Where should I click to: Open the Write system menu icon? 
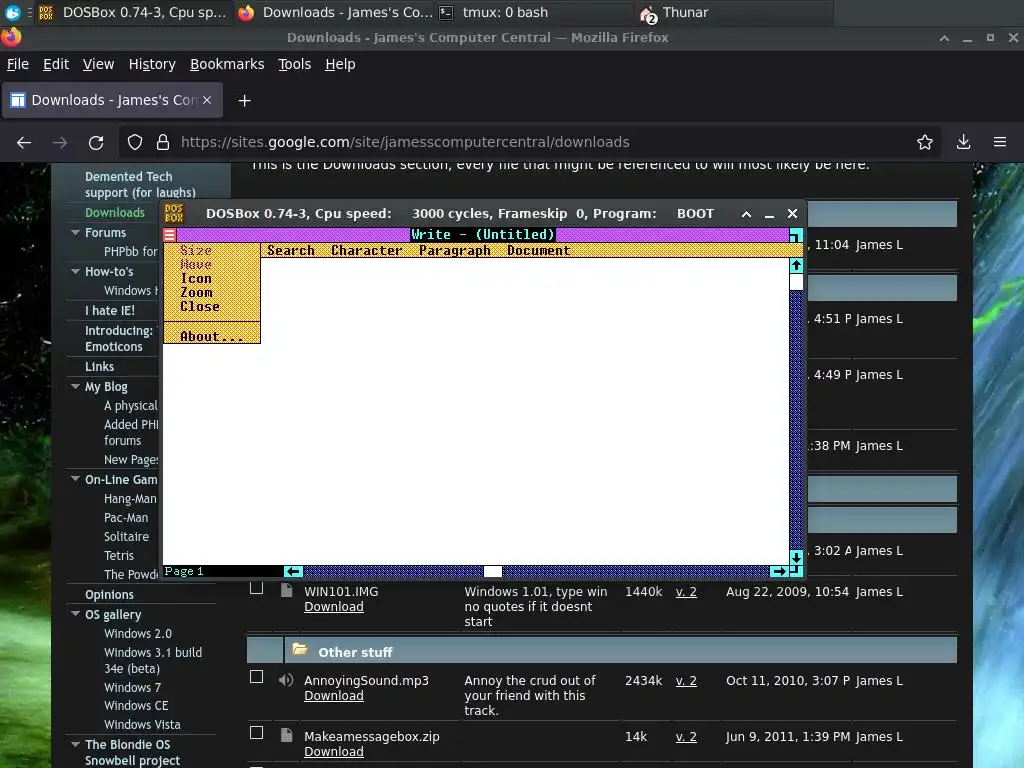[x=170, y=234]
